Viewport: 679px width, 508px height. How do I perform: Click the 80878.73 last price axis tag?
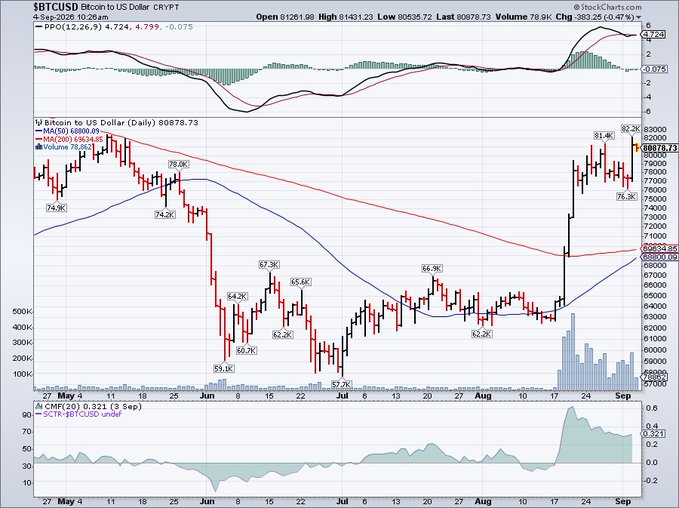click(660, 148)
